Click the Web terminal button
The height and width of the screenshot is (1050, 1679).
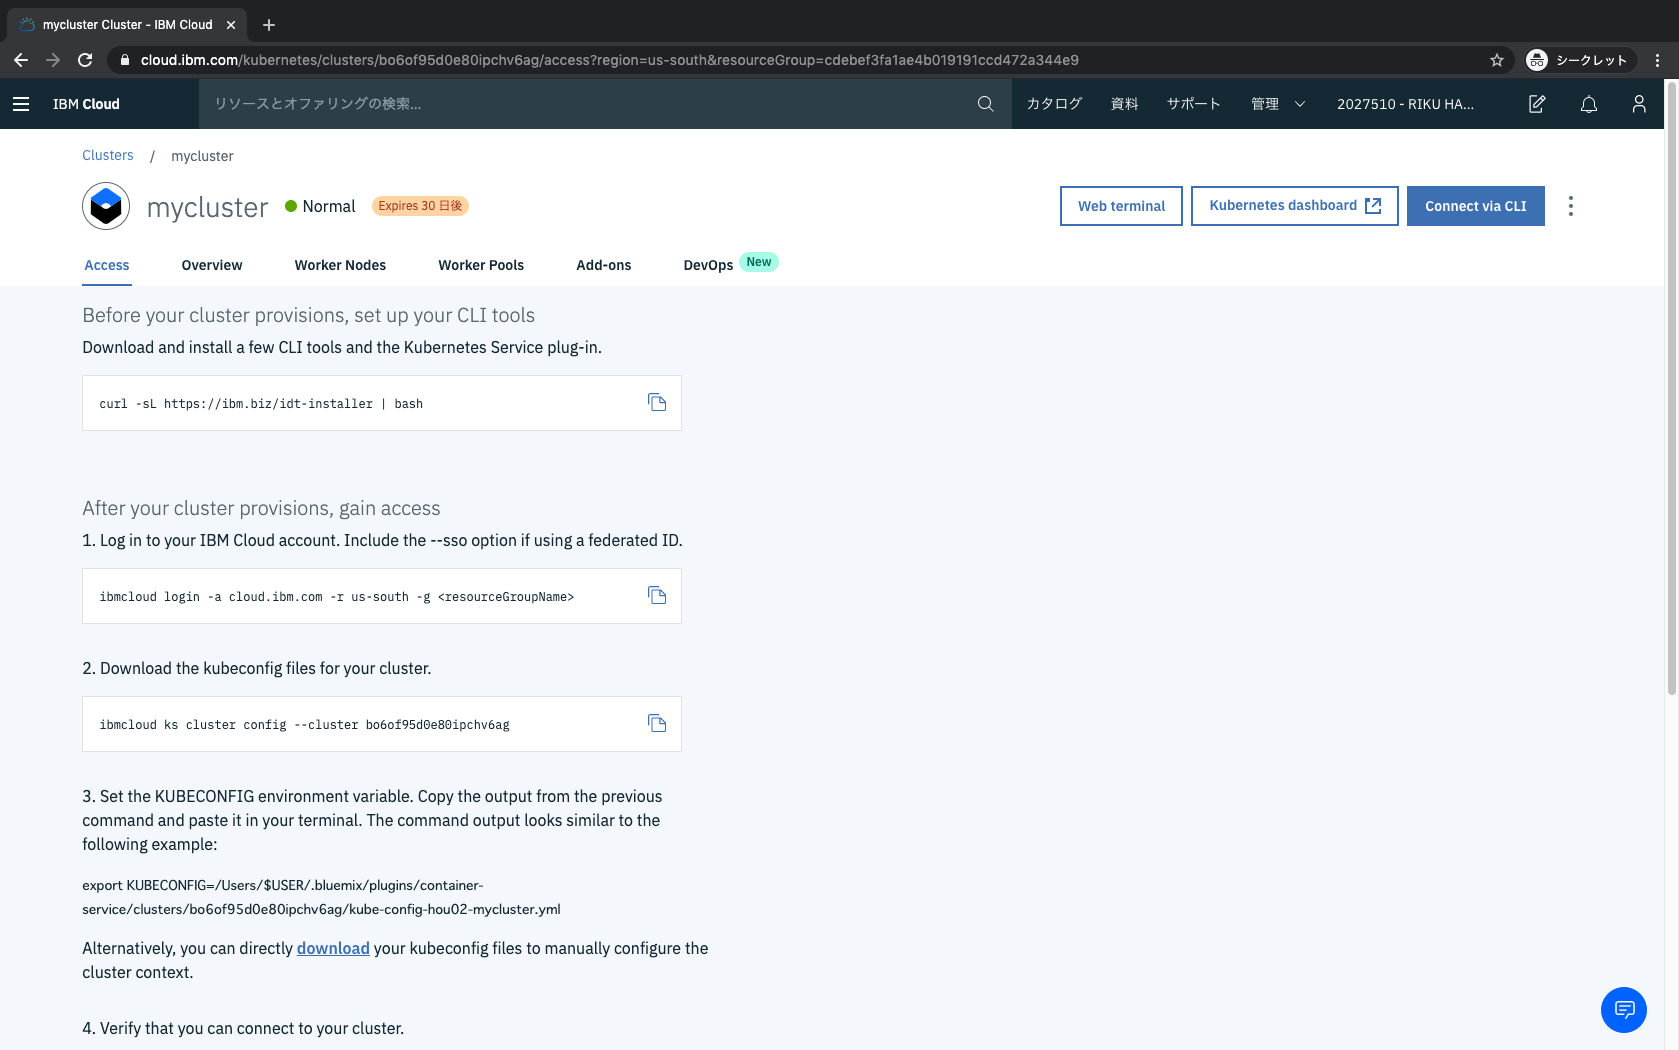(1121, 206)
